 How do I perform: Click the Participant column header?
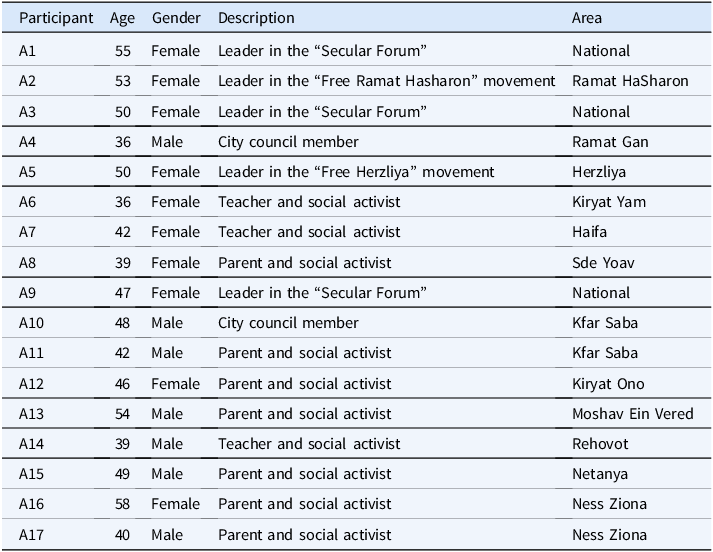tap(56, 18)
